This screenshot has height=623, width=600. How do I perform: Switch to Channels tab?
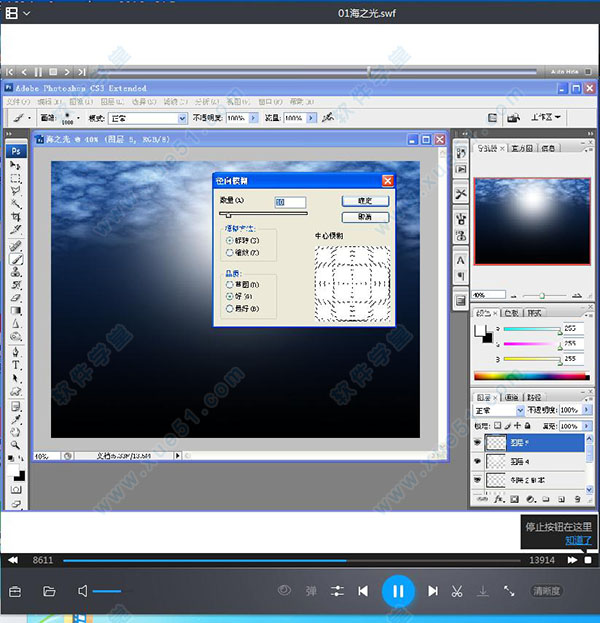(512, 397)
